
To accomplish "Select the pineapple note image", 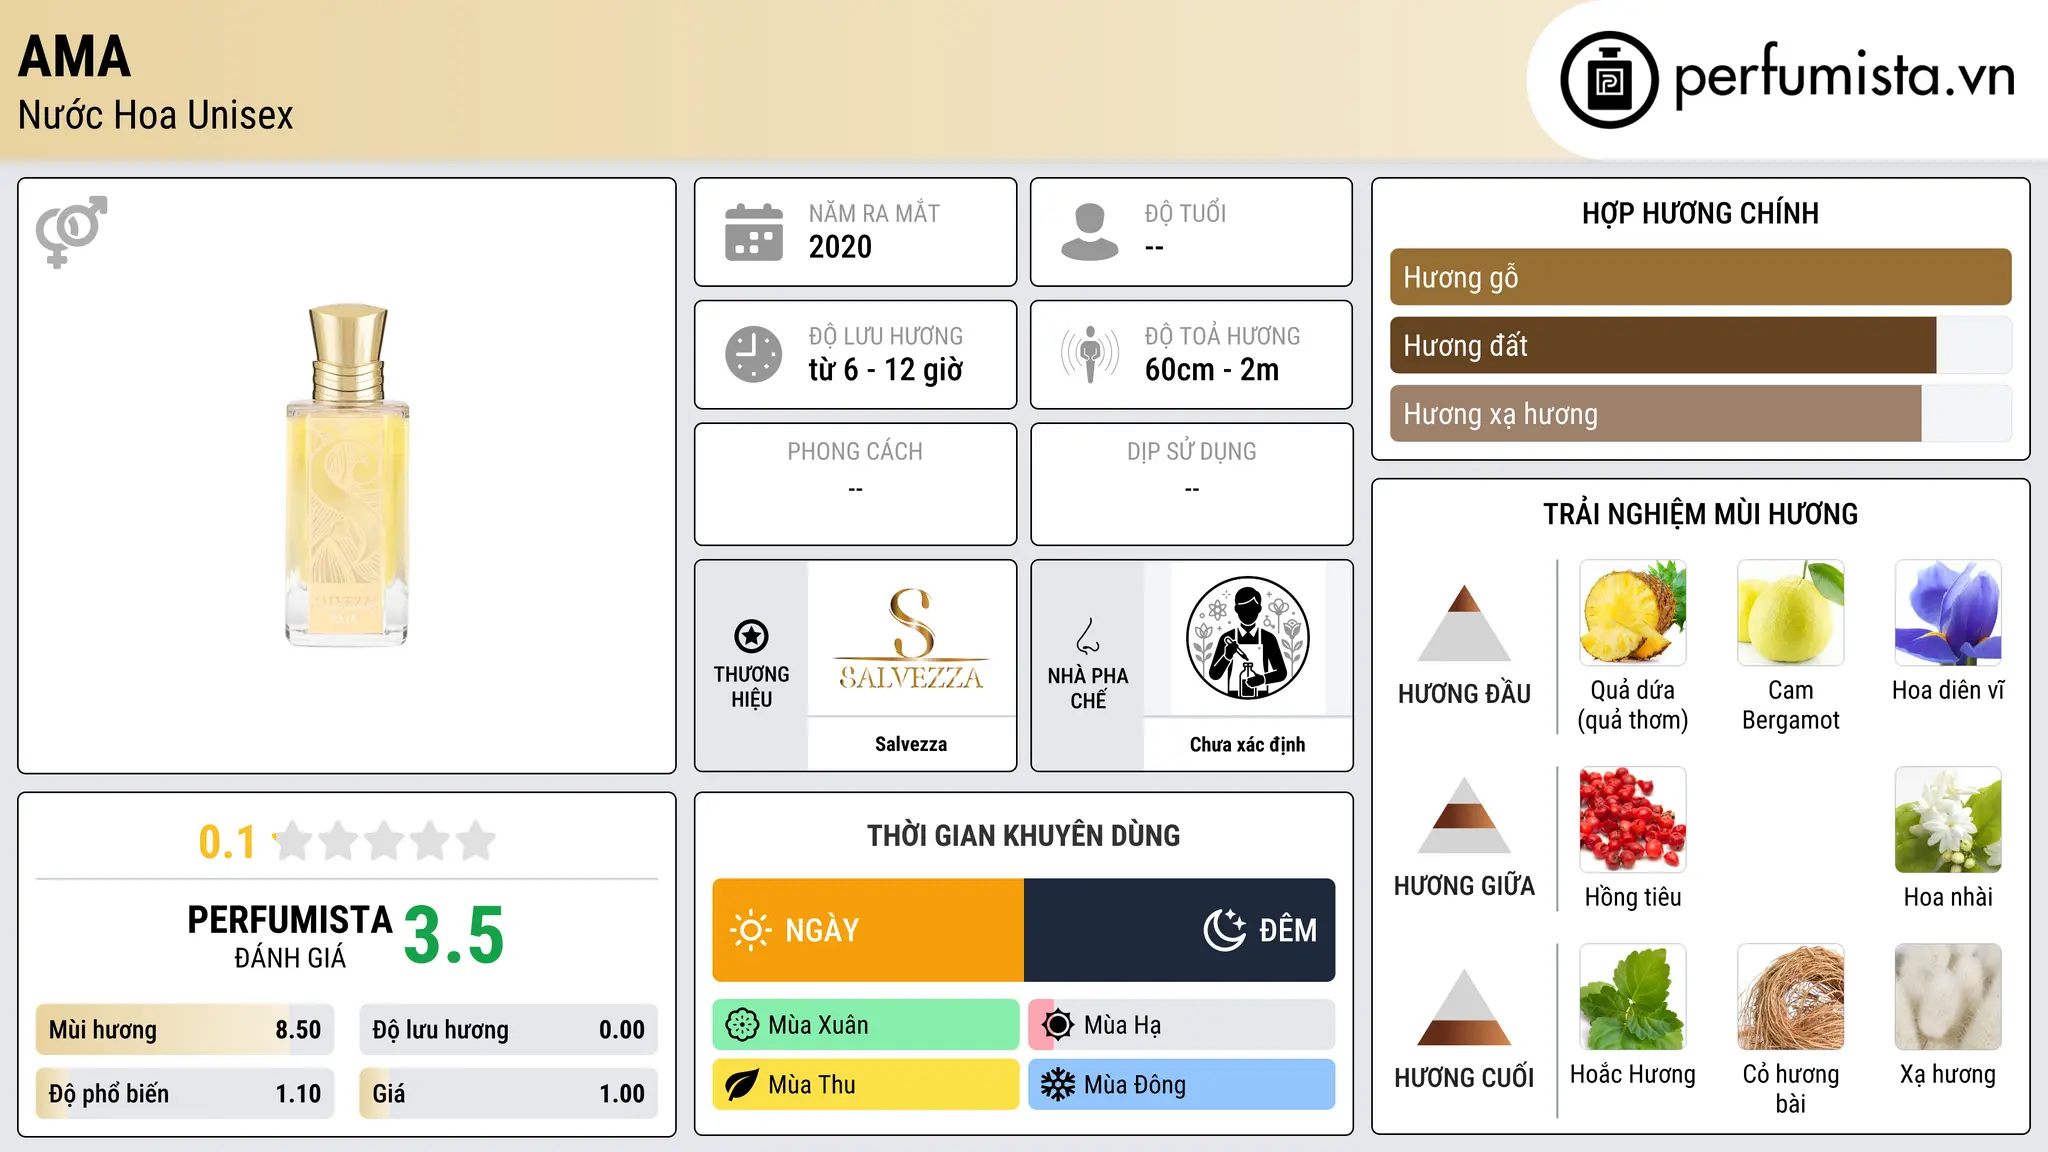I will 1633,613.
